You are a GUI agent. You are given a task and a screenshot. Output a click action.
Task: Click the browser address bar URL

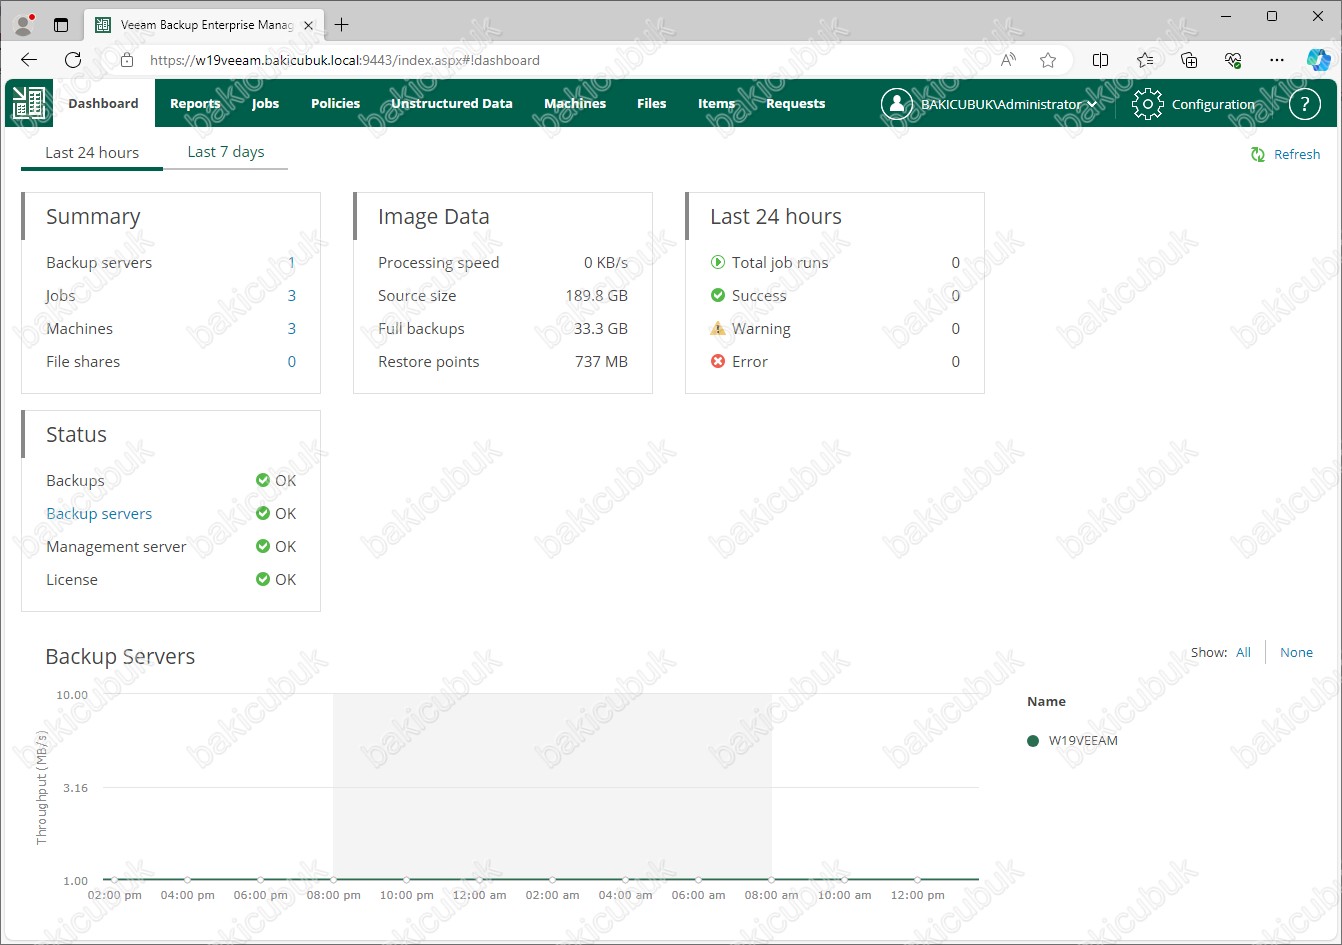(x=344, y=60)
